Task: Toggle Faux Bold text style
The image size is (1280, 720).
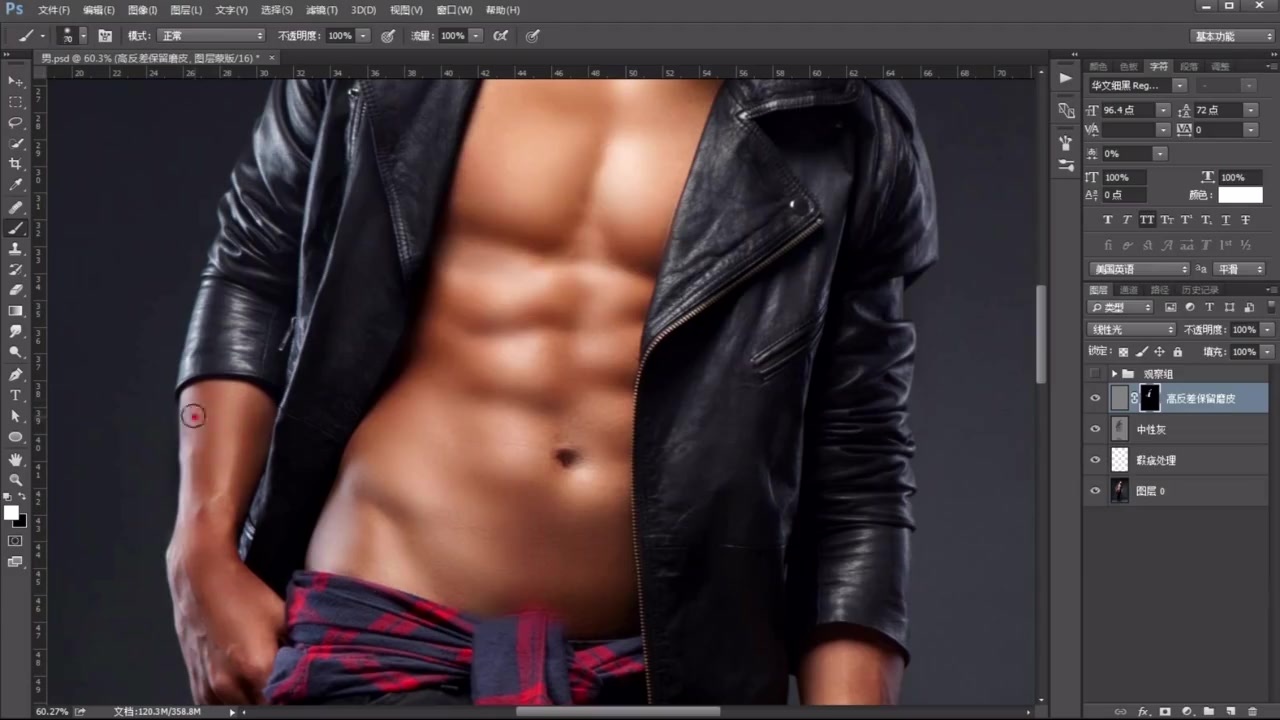Action: [x=1107, y=220]
